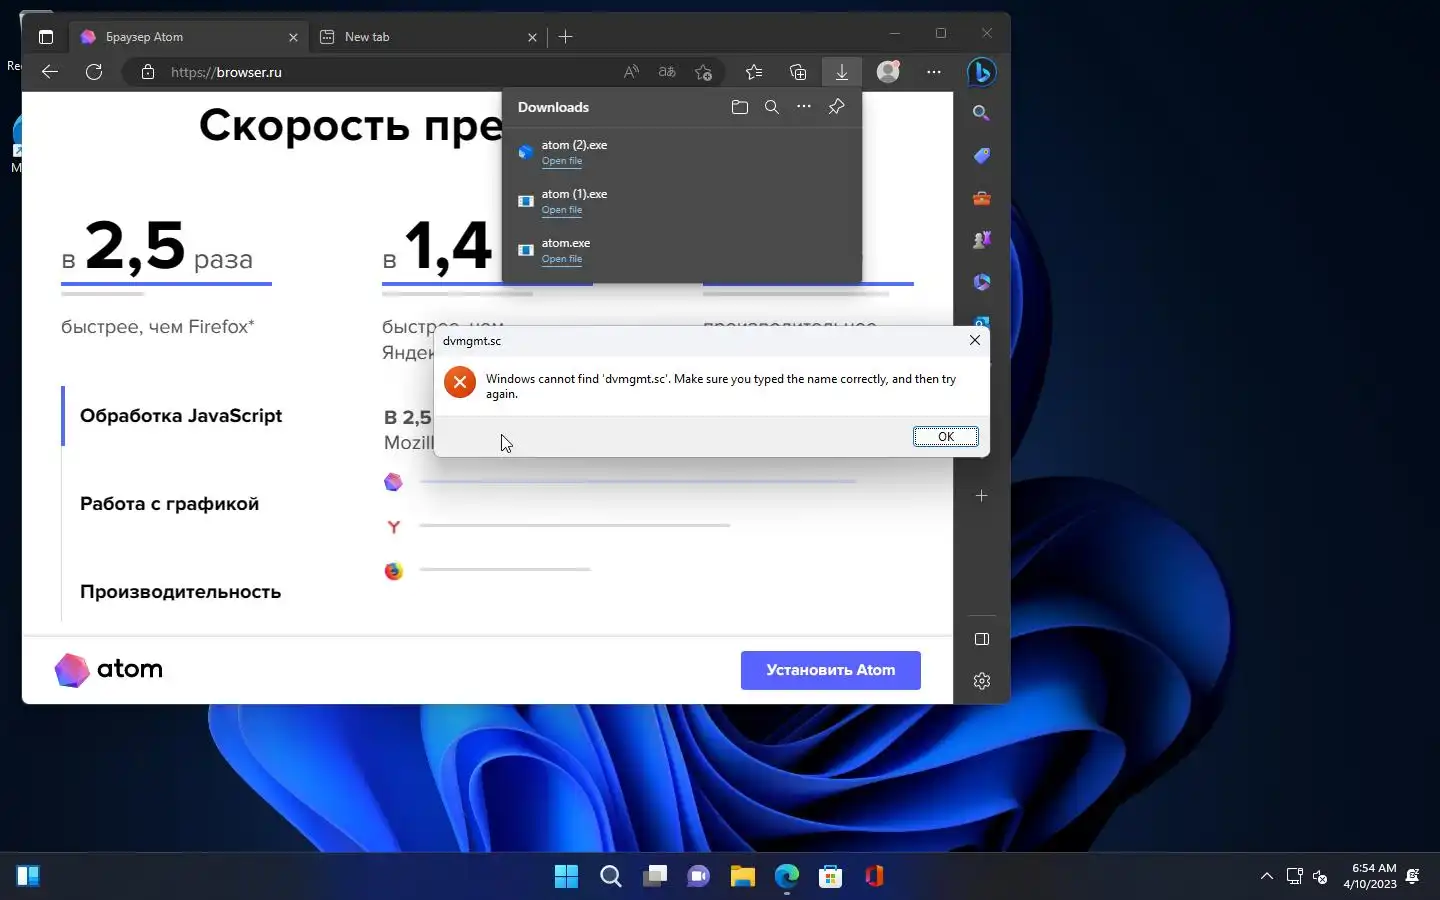Open the Shopping tag sidebar icon
Viewport: 1440px width, 900px height.
point(982,156)
